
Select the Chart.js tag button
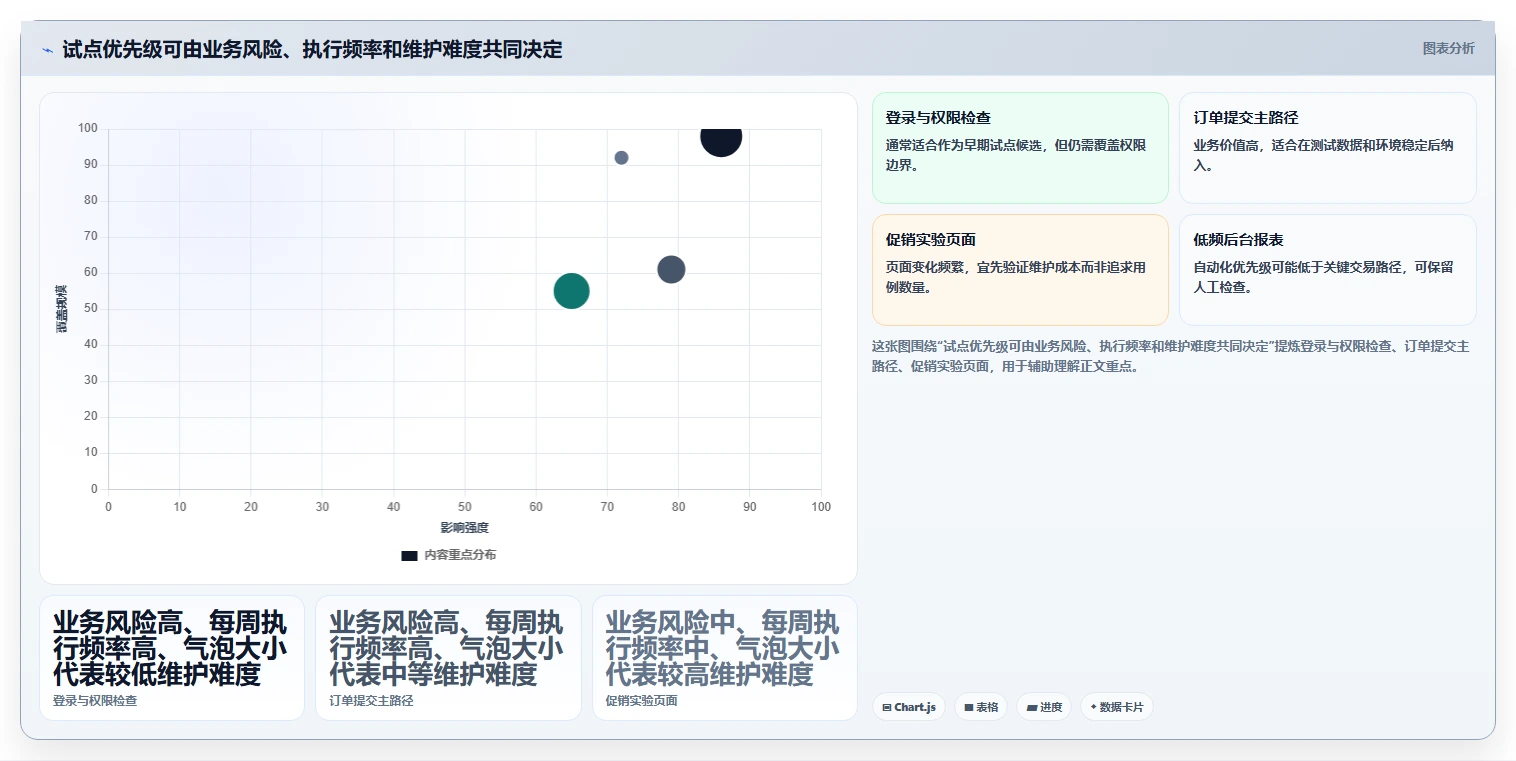coord(909,707)
